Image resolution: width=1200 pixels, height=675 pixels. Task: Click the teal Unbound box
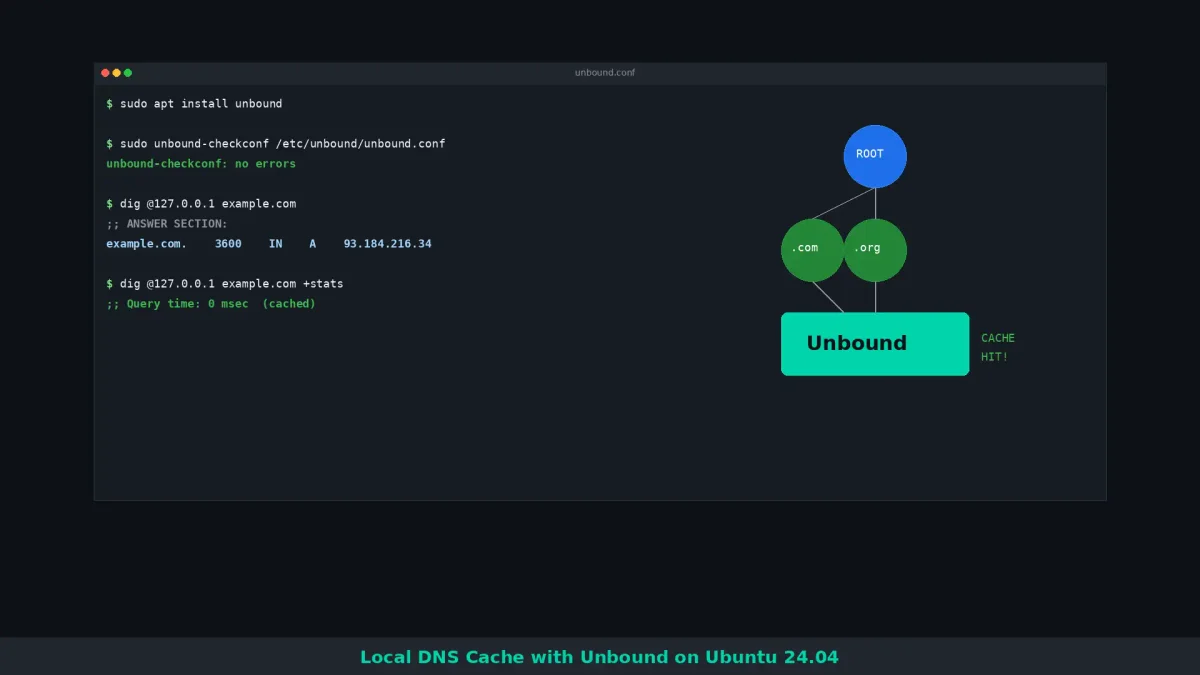point(875,344)
